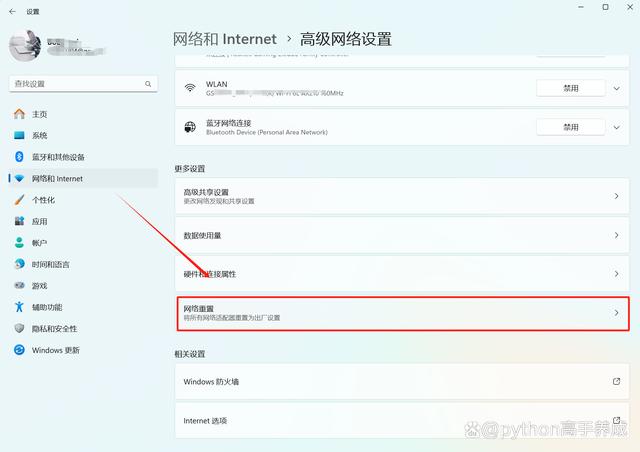640x452 pixels.
Task: Click the 查找设置 search field
Action: pyautogui.click(x=83, y=84)
